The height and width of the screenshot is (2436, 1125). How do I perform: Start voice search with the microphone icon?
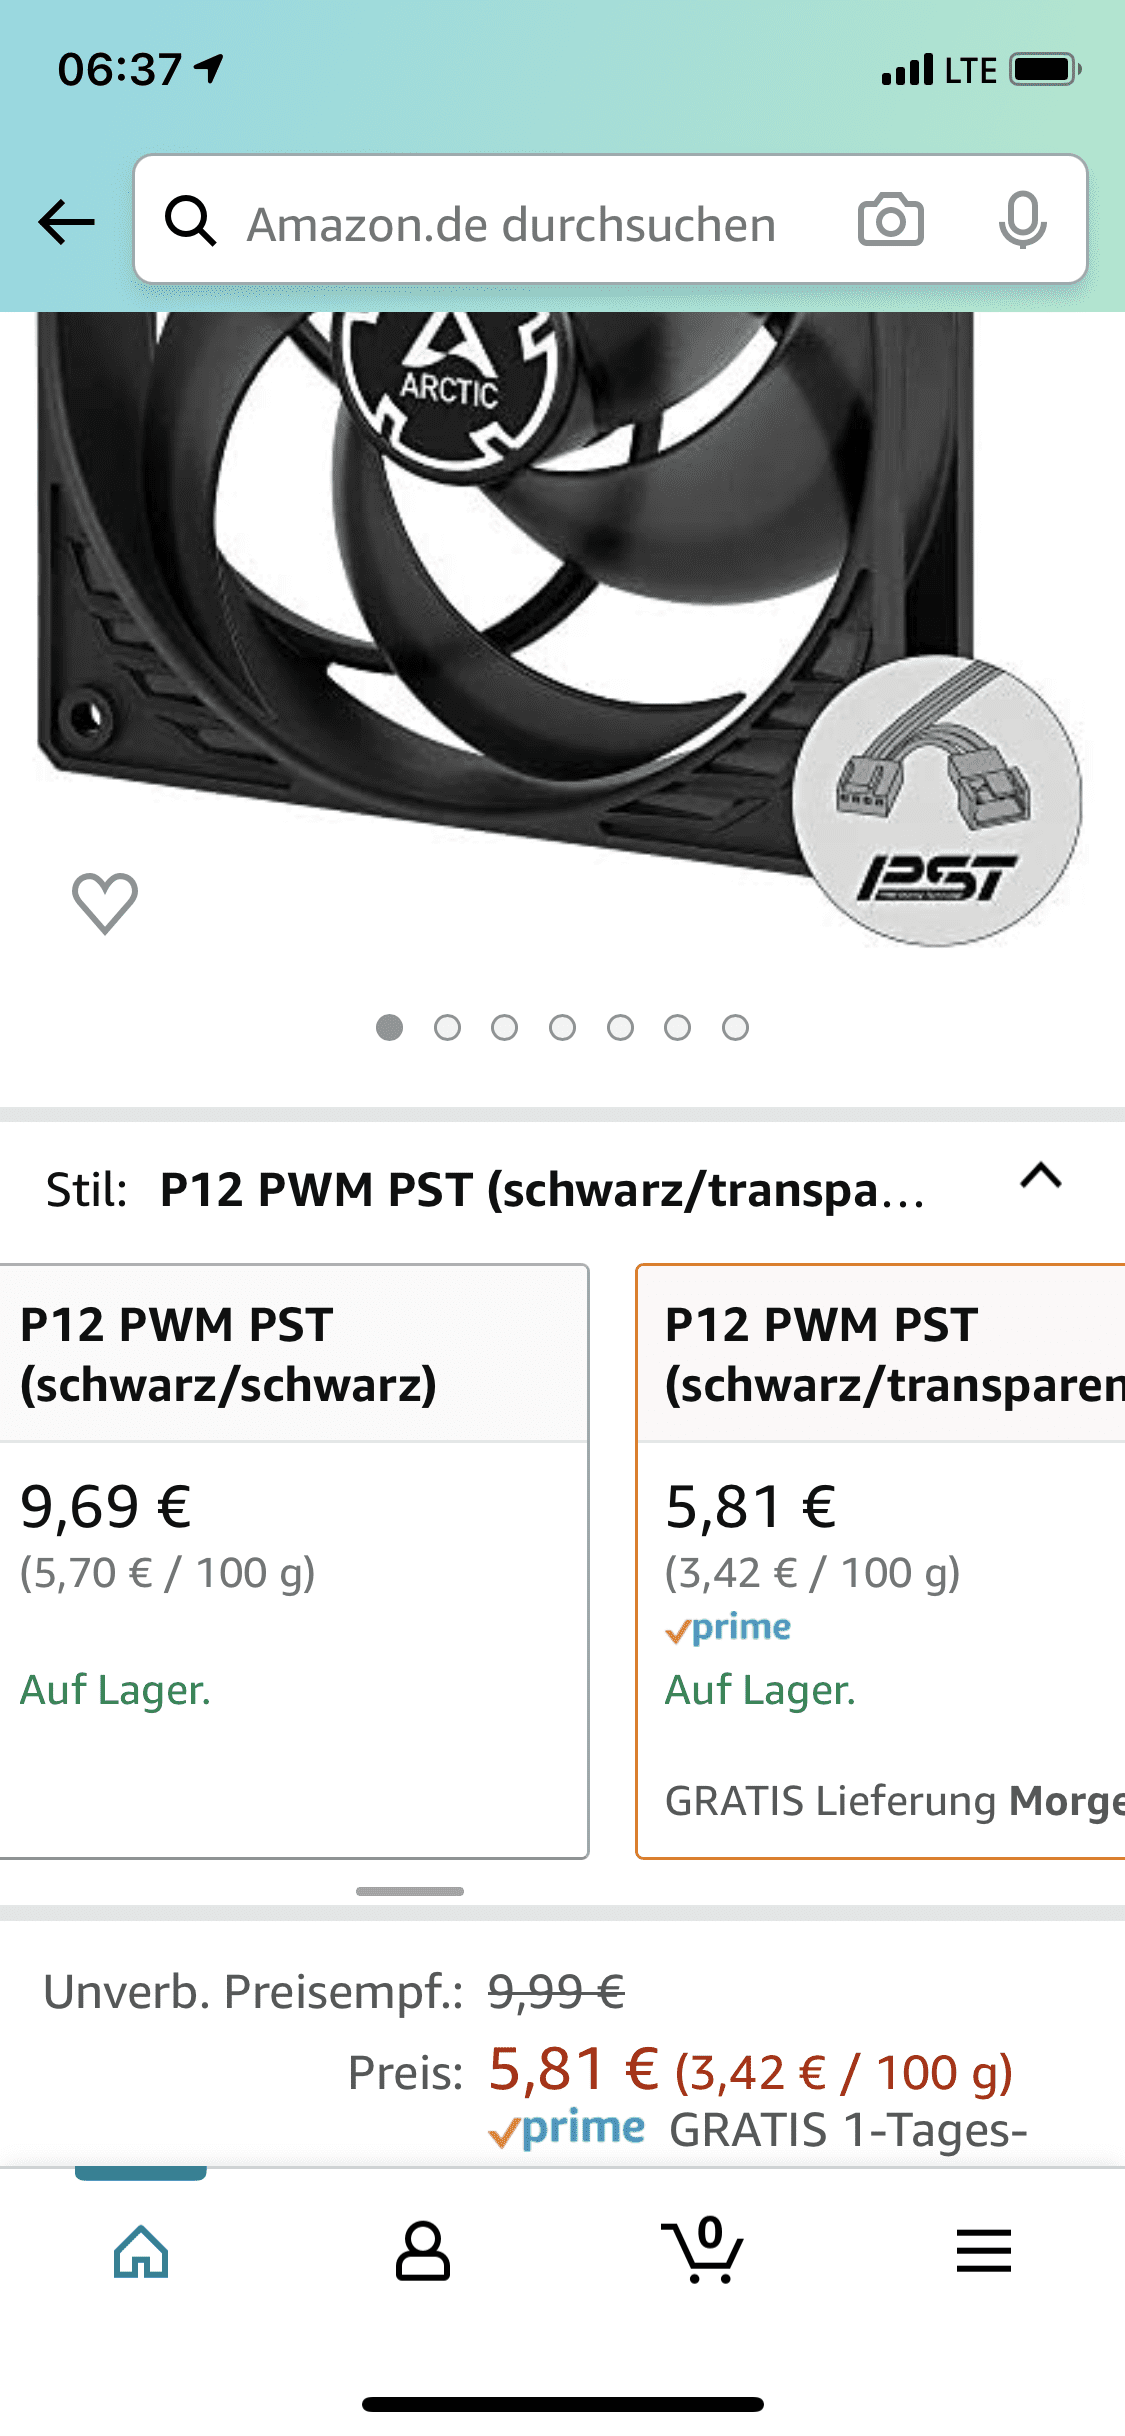coord(1022,220)
